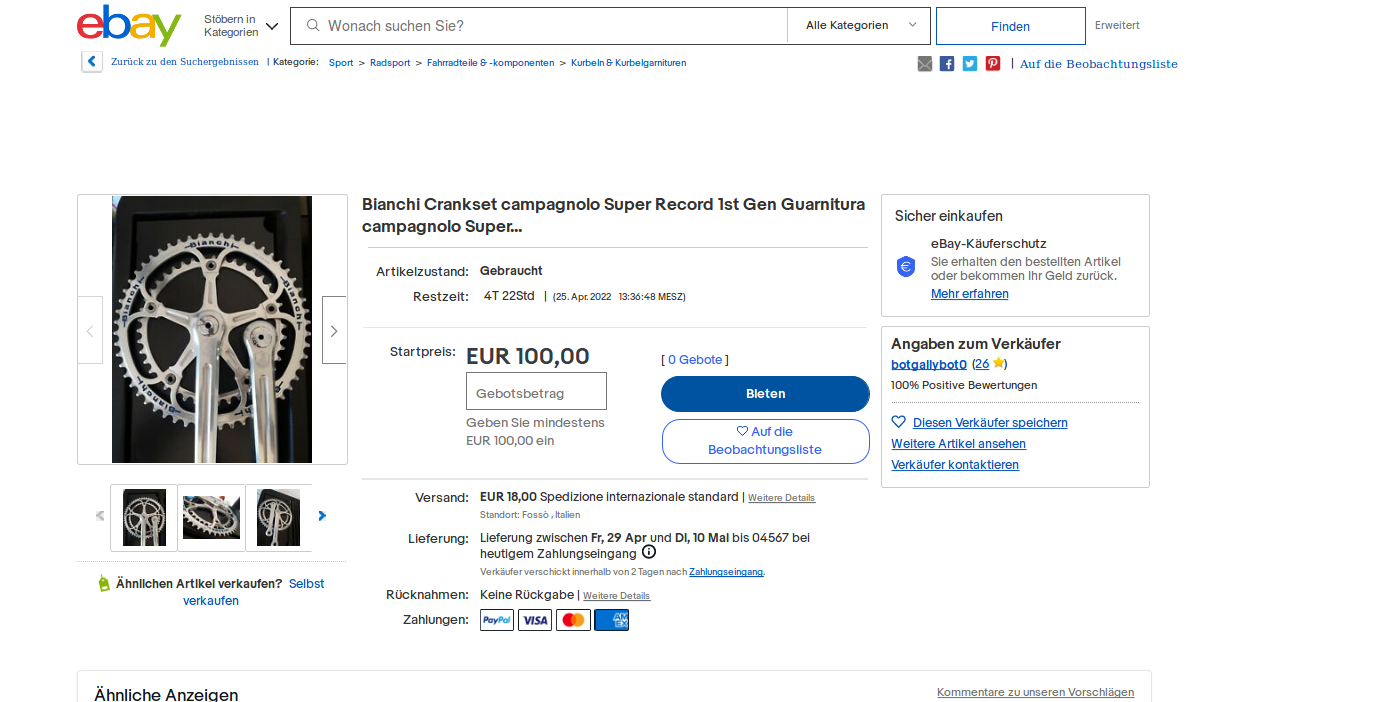Show next product image
Image resolution: width=1373 pixels, height=702 pixels.
tap(334, 330)
